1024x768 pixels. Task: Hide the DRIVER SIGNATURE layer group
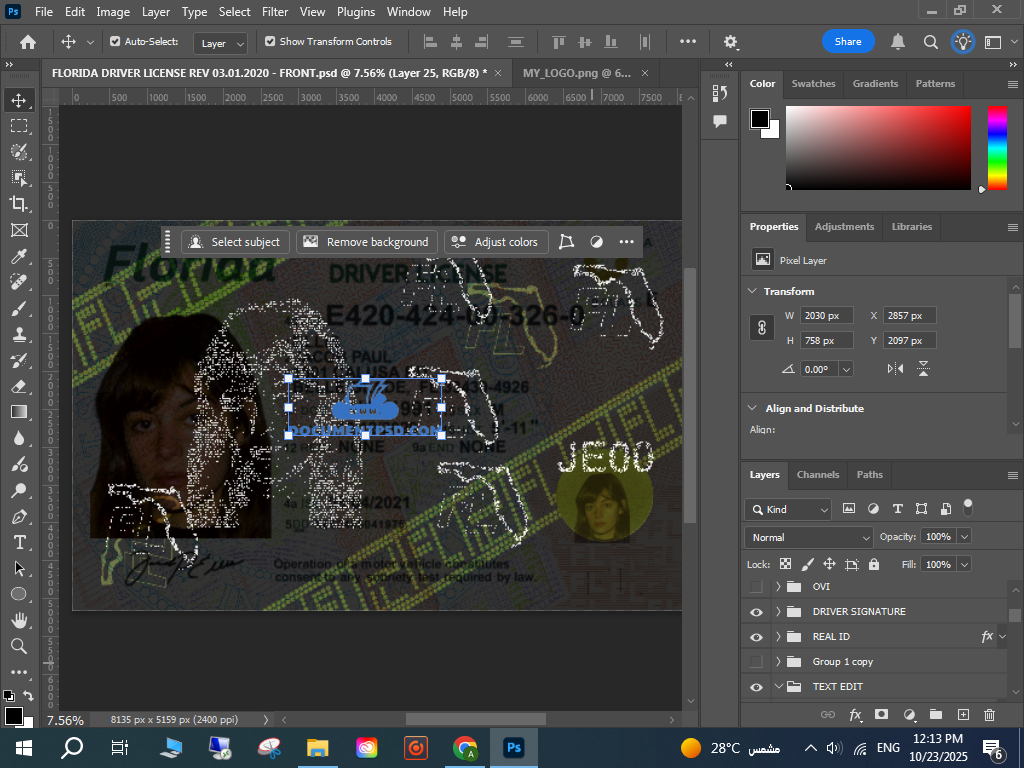756,612
